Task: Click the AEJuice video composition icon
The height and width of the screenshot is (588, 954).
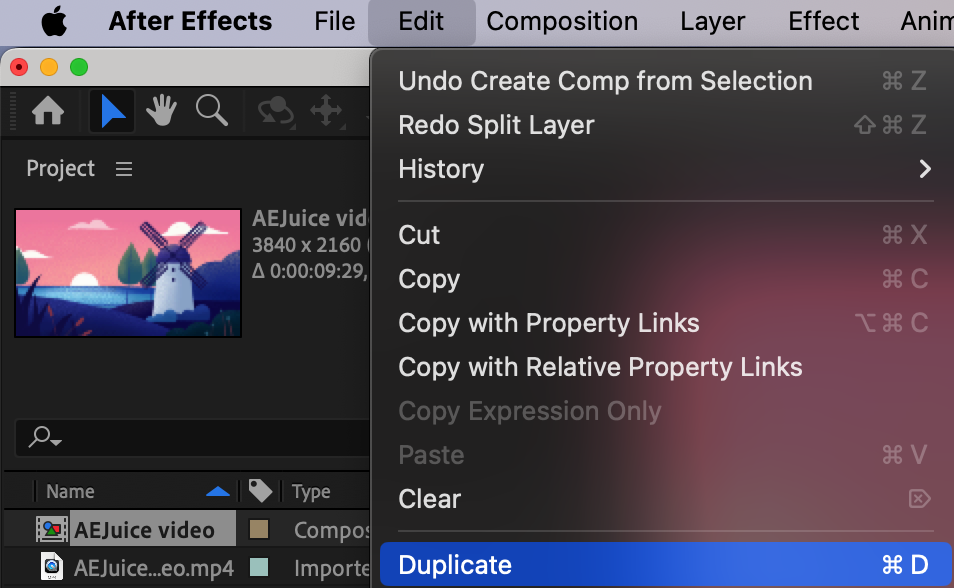Action: pos(52,530)
